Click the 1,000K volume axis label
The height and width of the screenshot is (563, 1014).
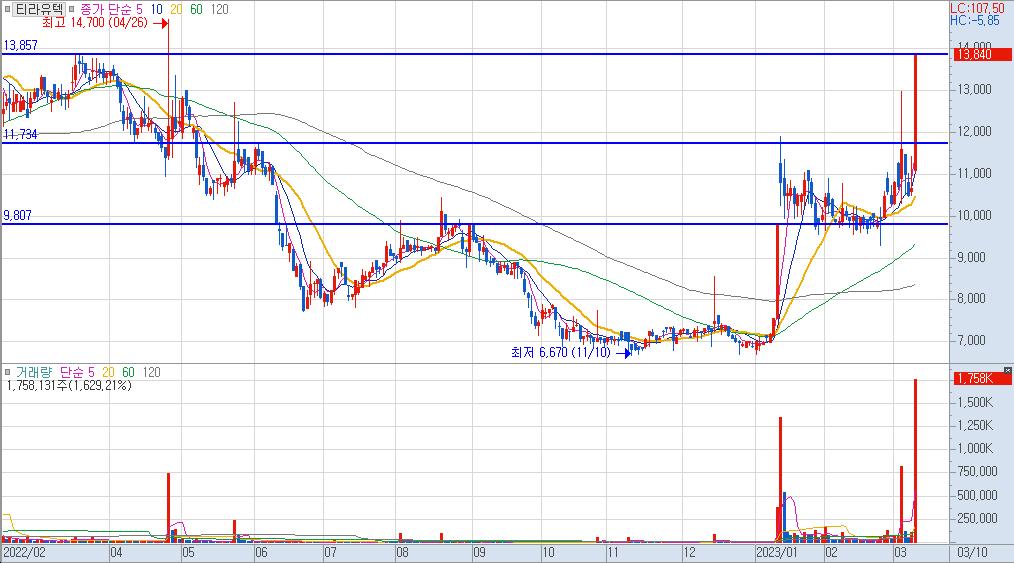[975, 448]
